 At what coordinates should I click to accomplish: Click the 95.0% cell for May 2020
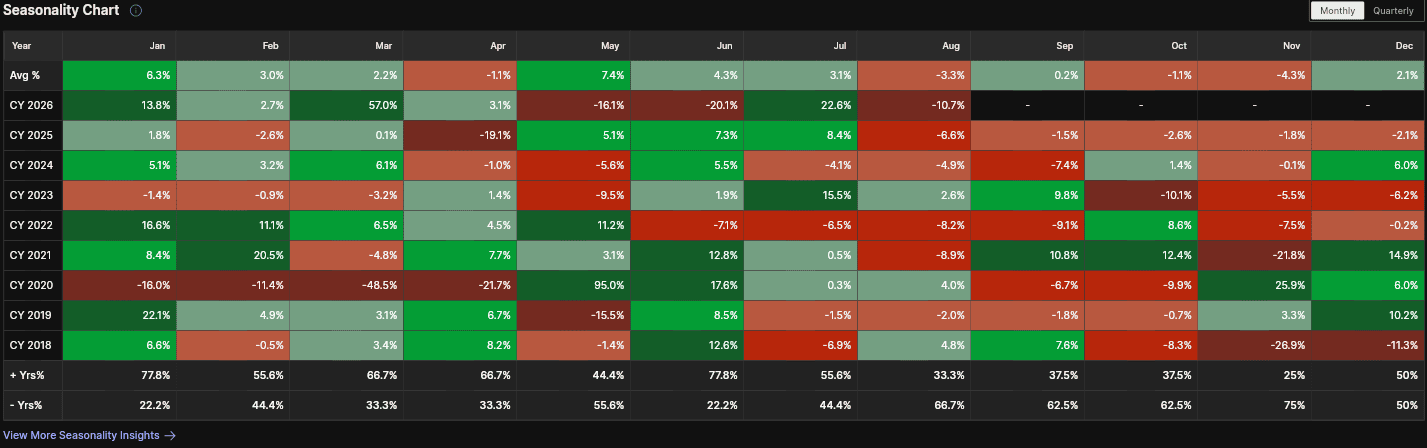pyautogui.click(x=573, y=285)
